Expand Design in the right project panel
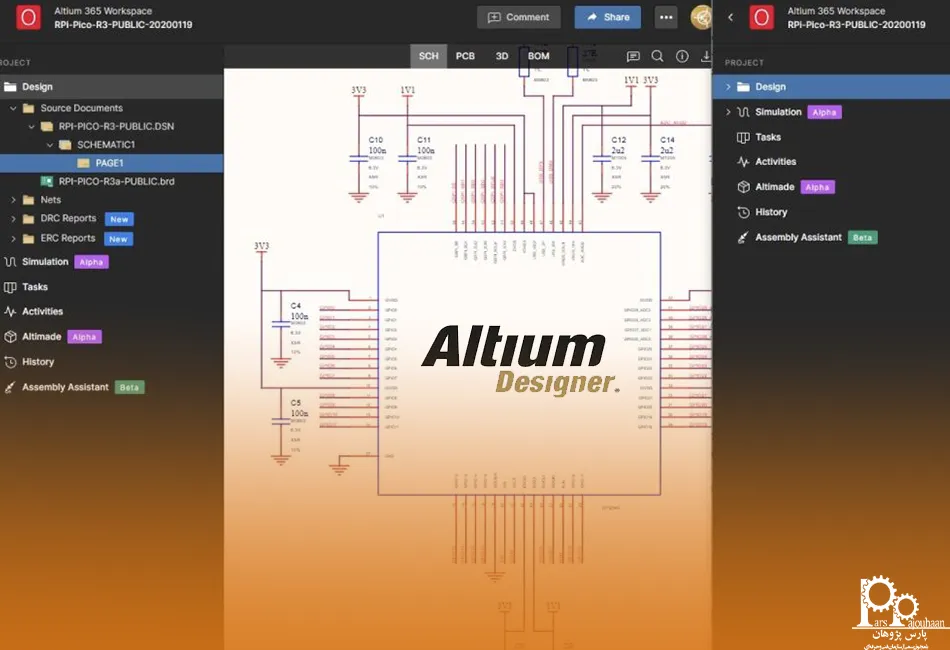This screenshot has width=950, height=650. pos(729,87)
